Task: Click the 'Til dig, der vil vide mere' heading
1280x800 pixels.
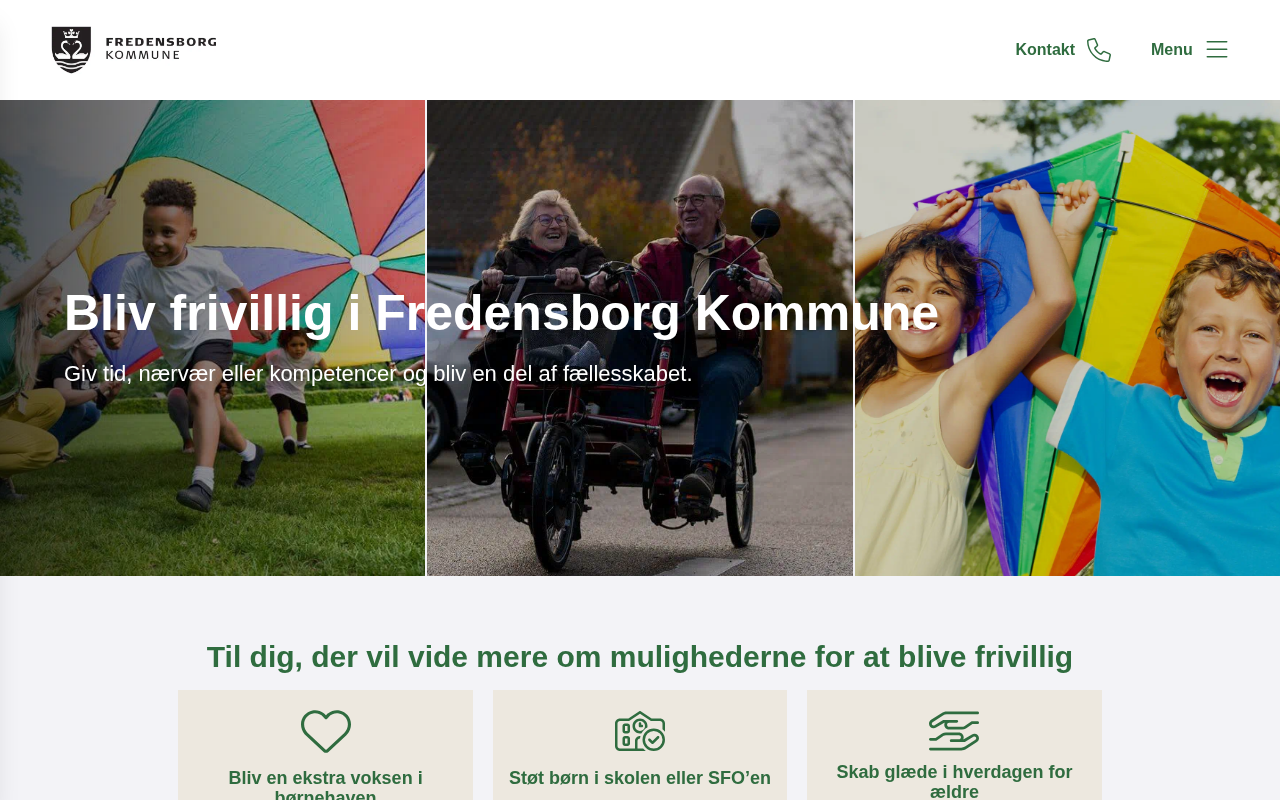Action: pos(640,657)
